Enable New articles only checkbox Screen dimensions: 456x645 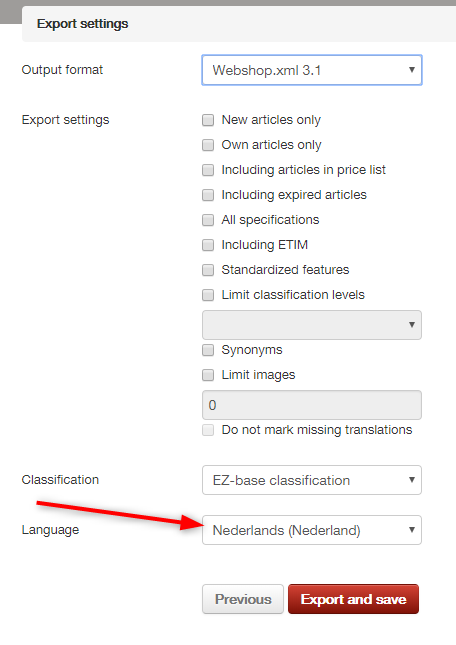coord(208,120)
